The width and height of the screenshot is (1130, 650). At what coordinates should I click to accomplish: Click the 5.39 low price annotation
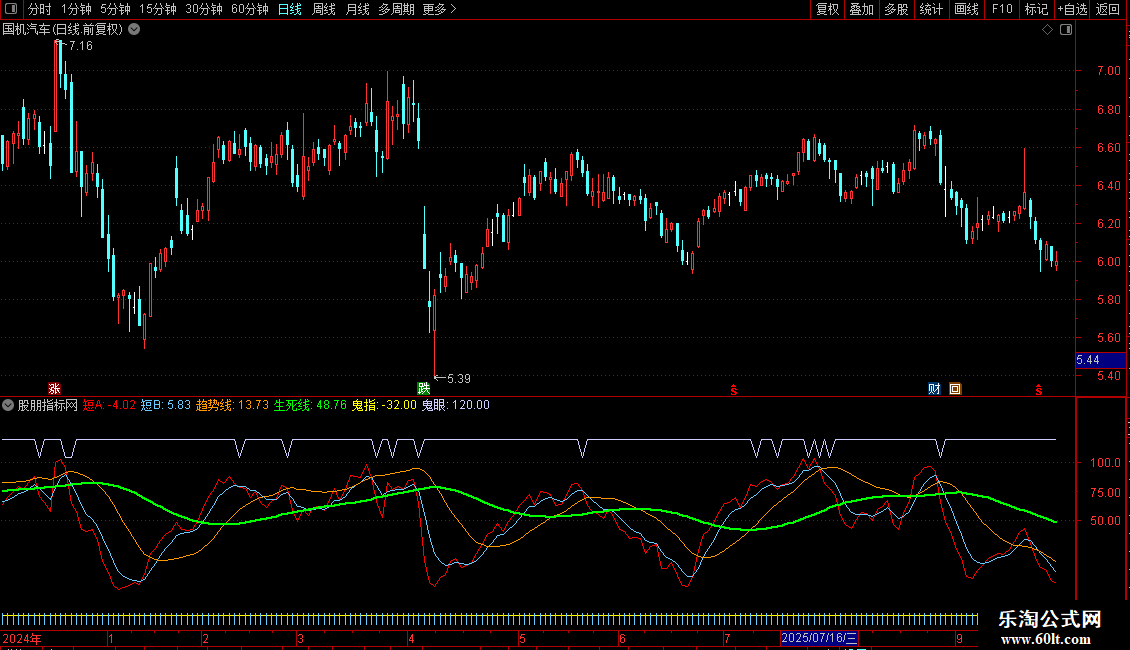458,379
